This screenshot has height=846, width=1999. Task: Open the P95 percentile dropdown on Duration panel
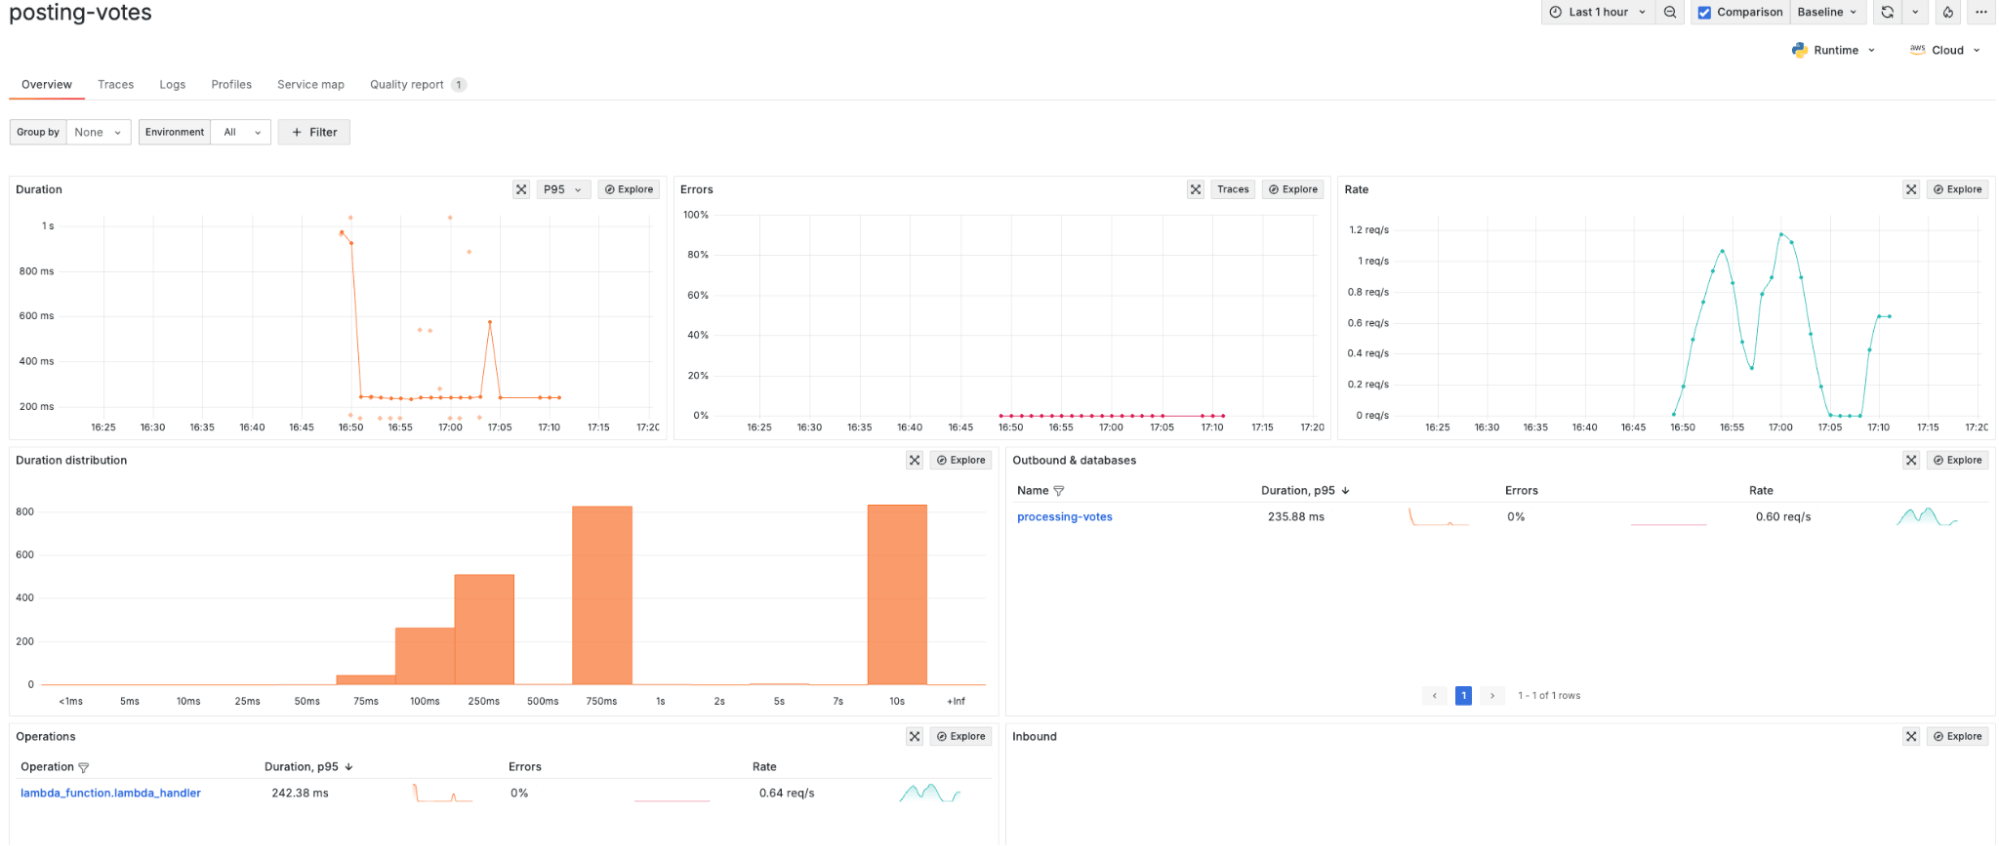point(563,189)
